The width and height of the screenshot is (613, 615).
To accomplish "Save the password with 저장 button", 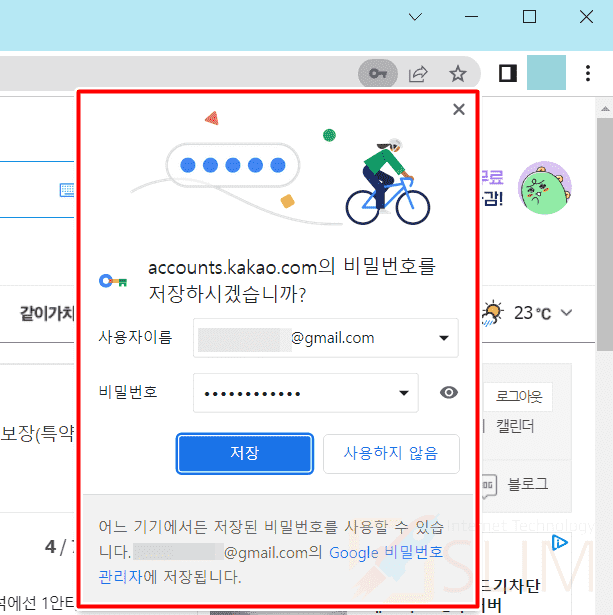I will point(245,453).
